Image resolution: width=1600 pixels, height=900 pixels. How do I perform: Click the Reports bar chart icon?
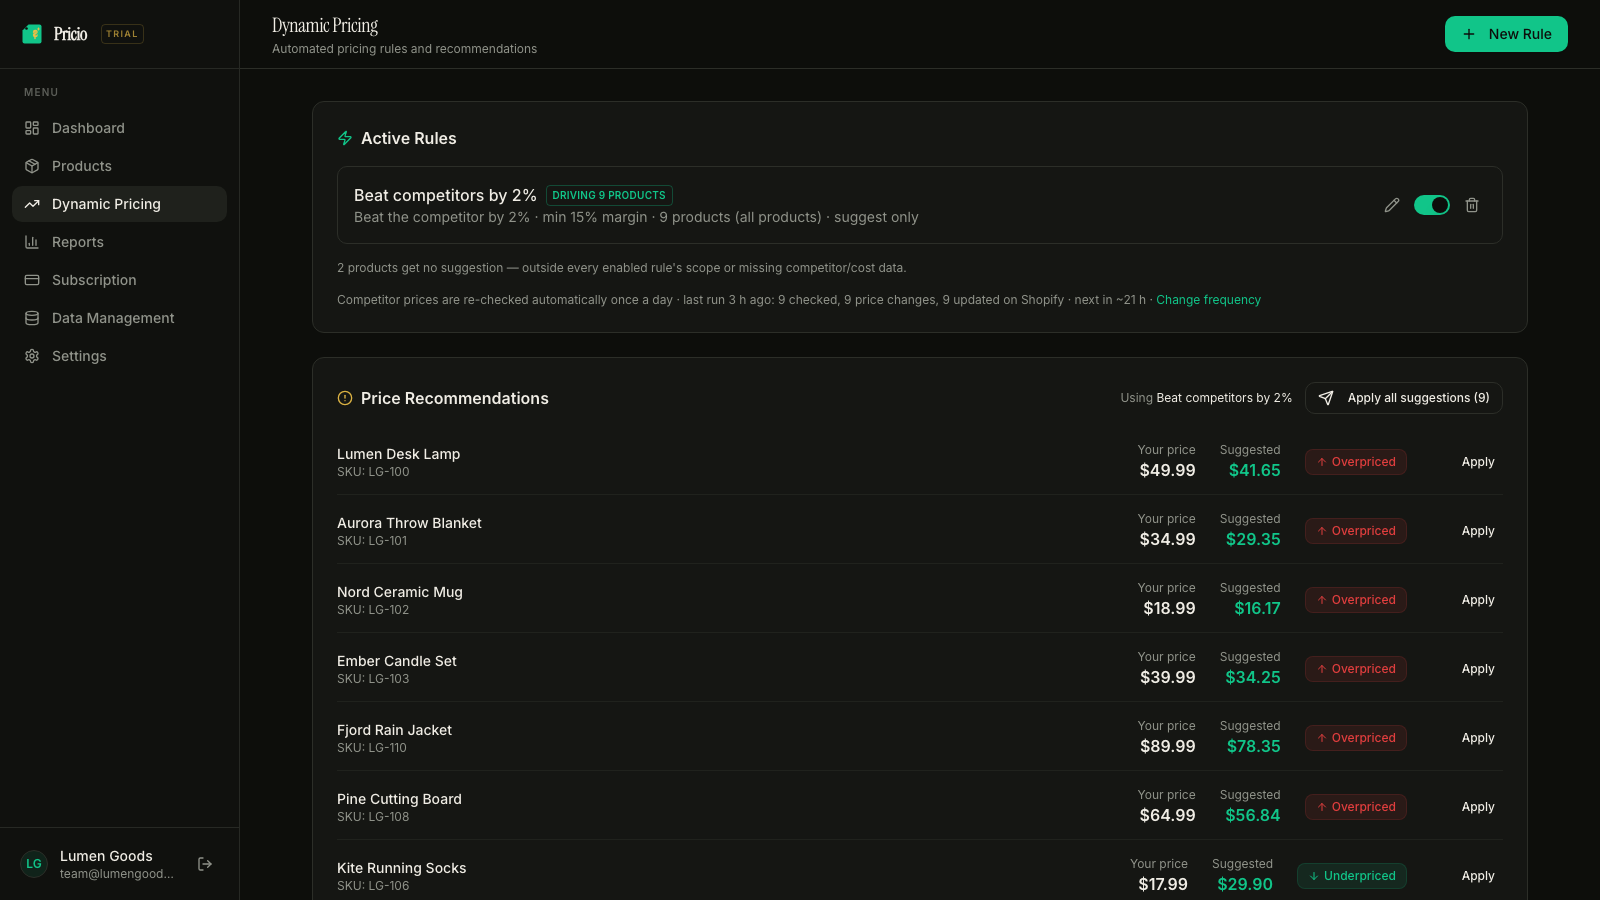pos(32,242)
